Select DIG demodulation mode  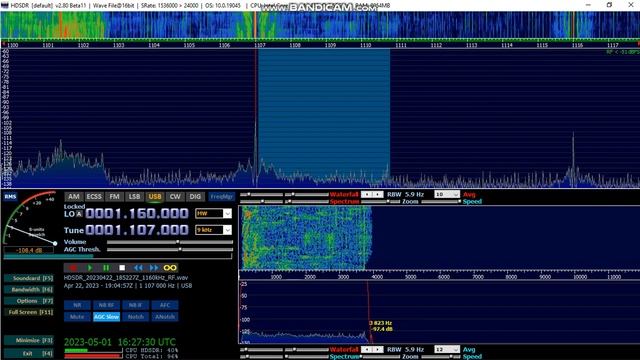point(195,197)
